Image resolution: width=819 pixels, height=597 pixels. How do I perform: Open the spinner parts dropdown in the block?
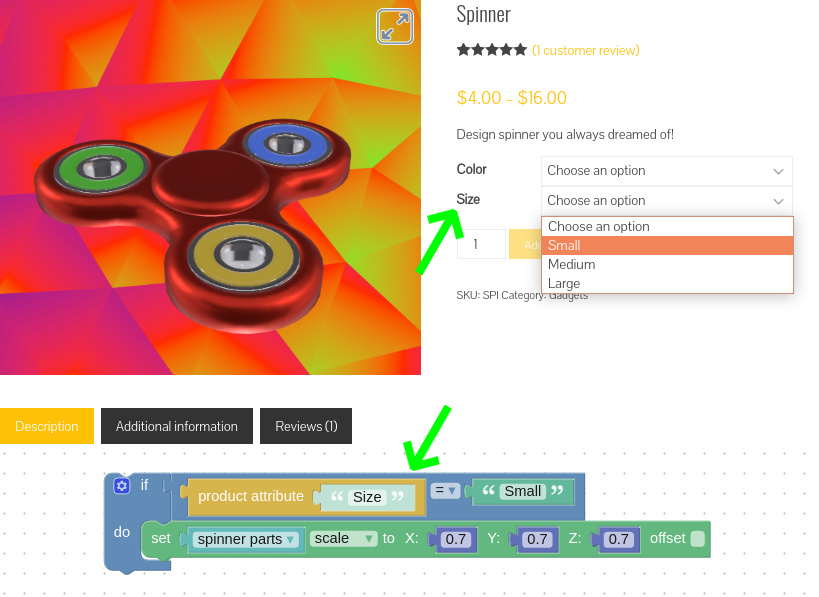click(245, 539)
